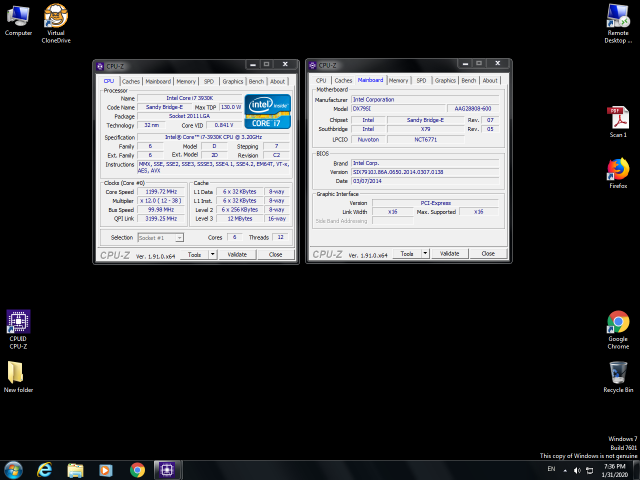Click the Intel Corporation manufacturer field
Image resolution: width=640 pixels, height=480 pixels.
pos(425,100)
